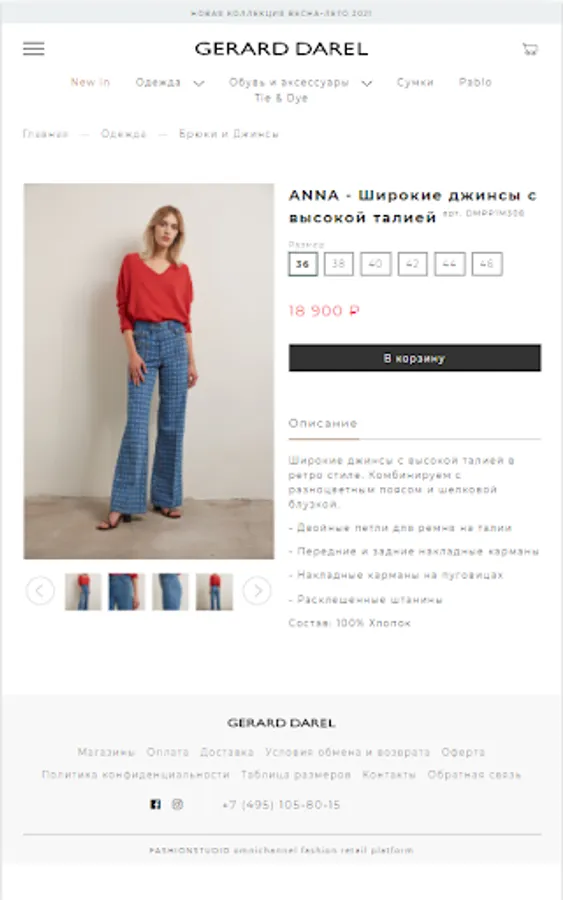Expand the Одежда dropdown

tap(169, 83)
